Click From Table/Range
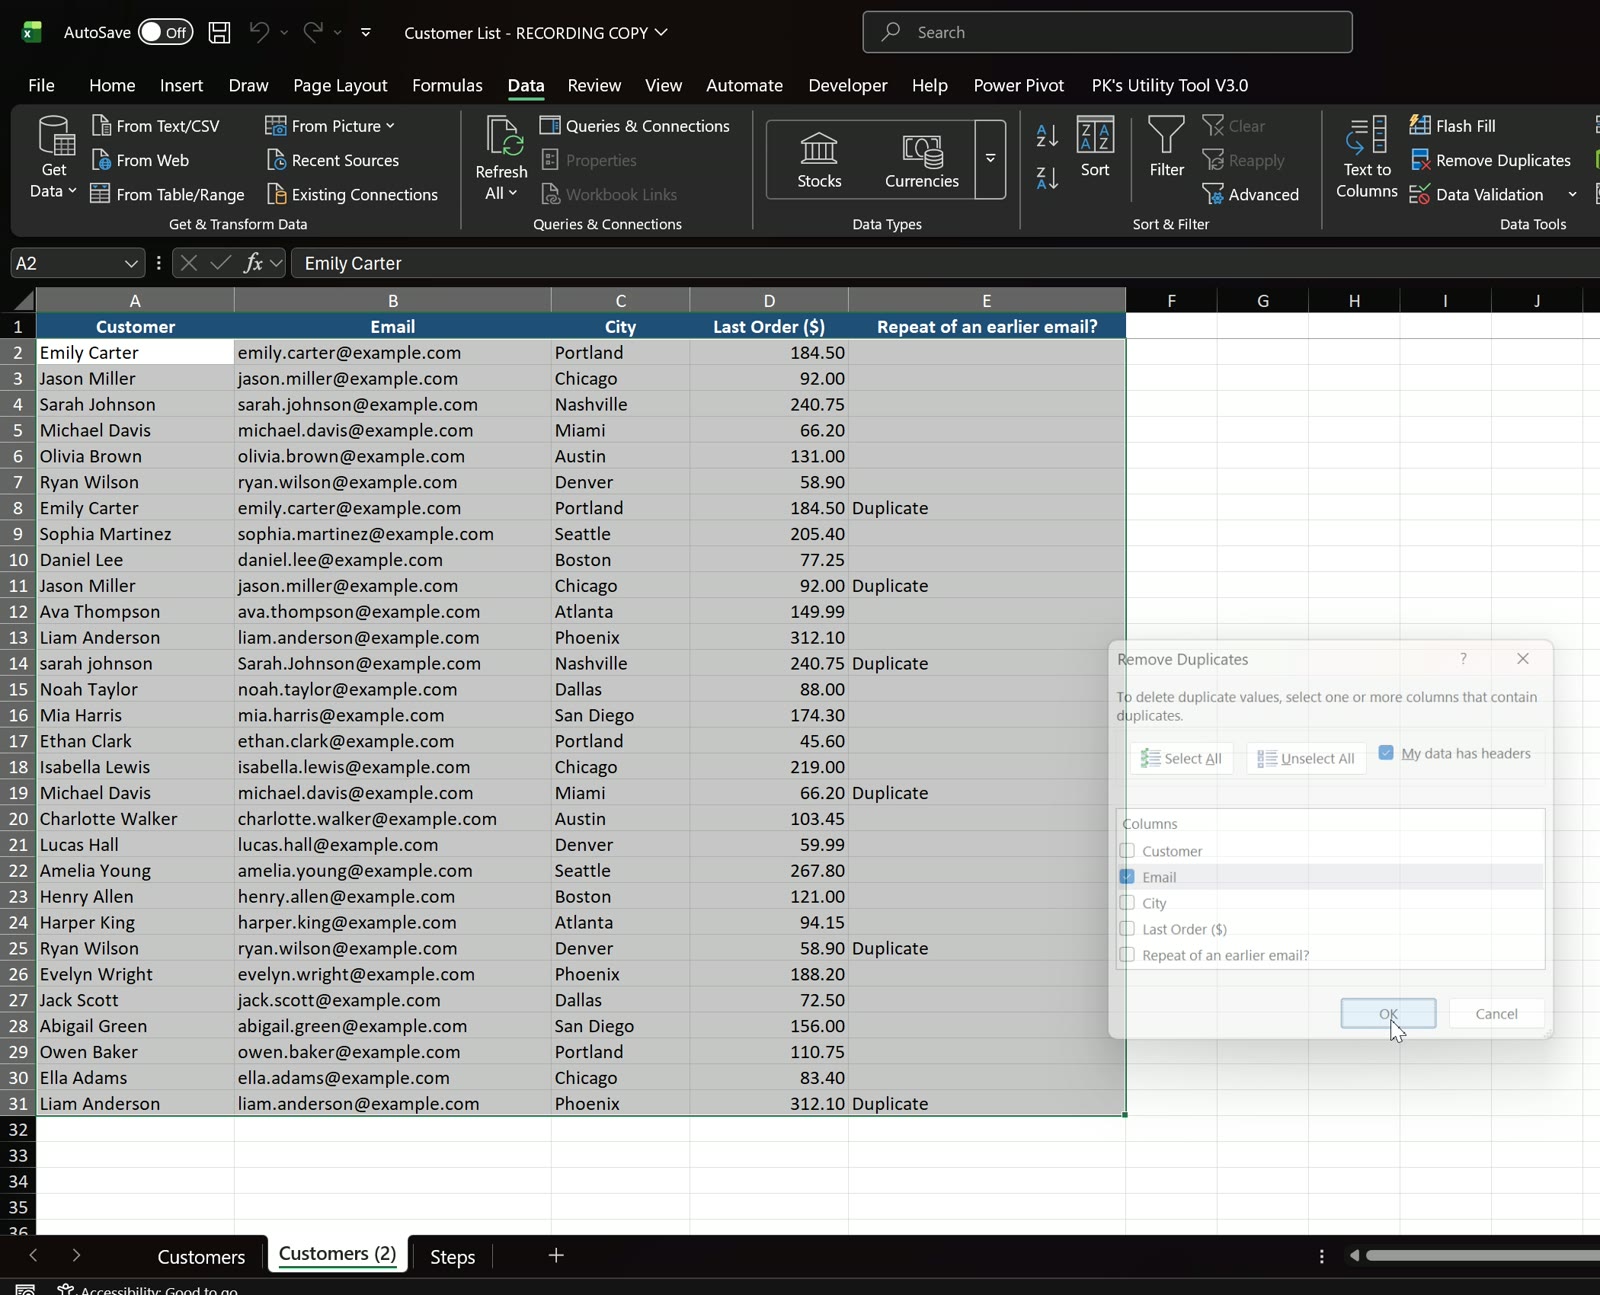The width and height of the screenshot is (1600, 1295). tap(167, 194)
